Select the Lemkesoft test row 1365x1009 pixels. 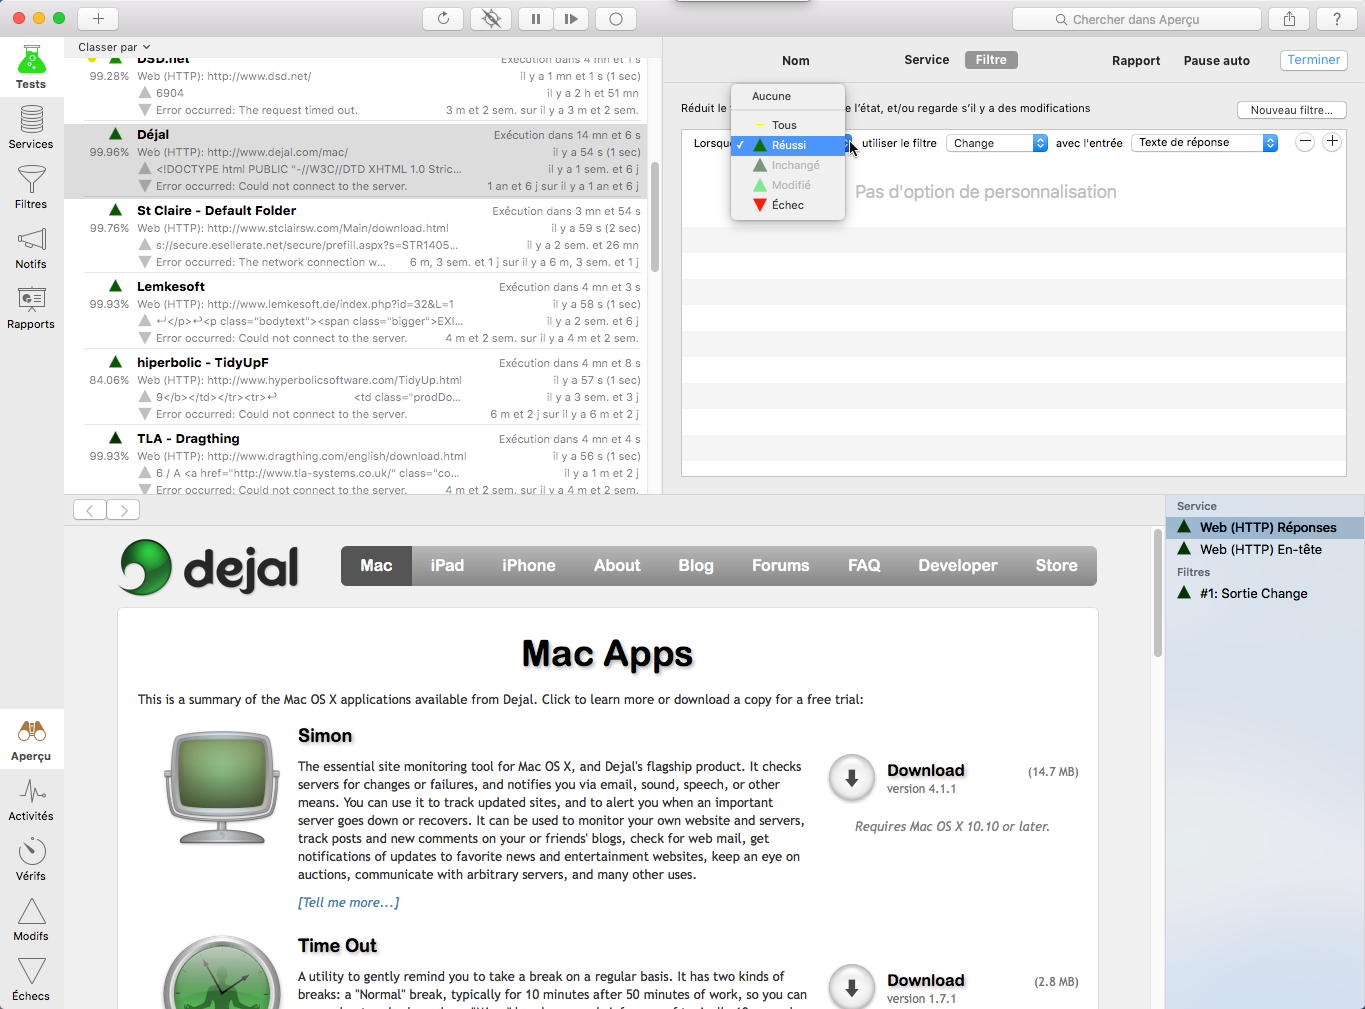pyautogui.click(x=355, y=312)
